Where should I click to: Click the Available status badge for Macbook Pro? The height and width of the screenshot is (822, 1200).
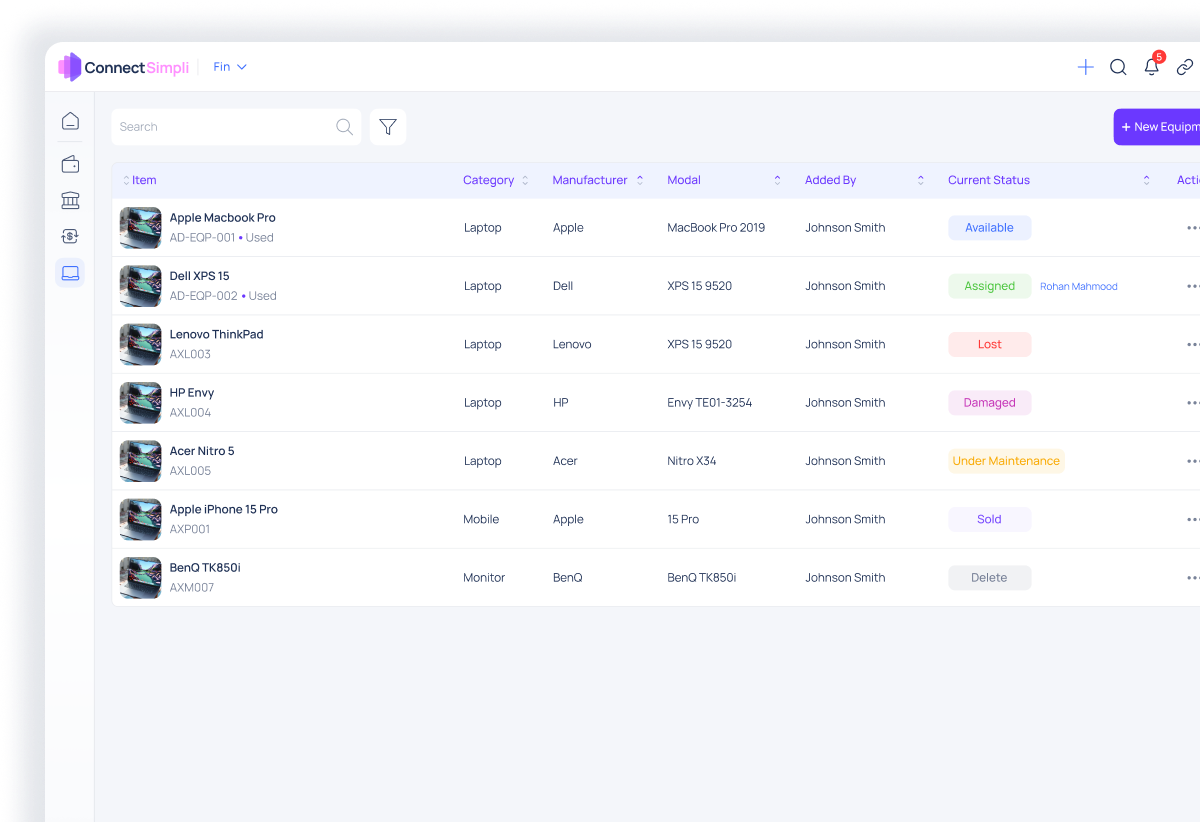pos(989,227)
